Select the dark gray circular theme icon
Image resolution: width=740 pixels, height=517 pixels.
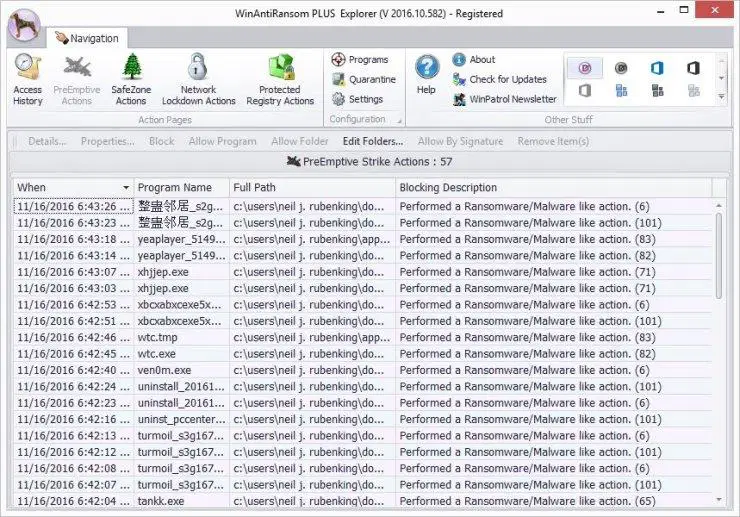coord(621,68)
